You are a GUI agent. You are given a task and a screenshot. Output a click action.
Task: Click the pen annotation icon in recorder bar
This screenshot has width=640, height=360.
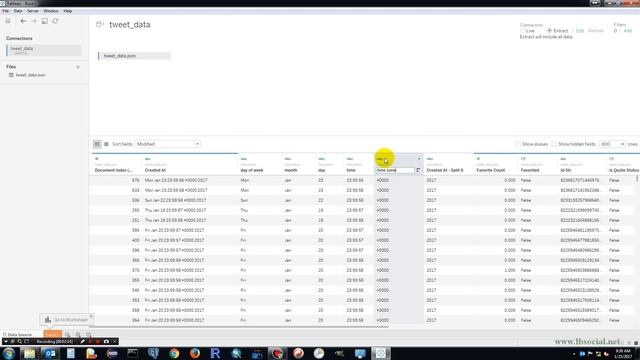pyautogui.click(x=82, y=341)
